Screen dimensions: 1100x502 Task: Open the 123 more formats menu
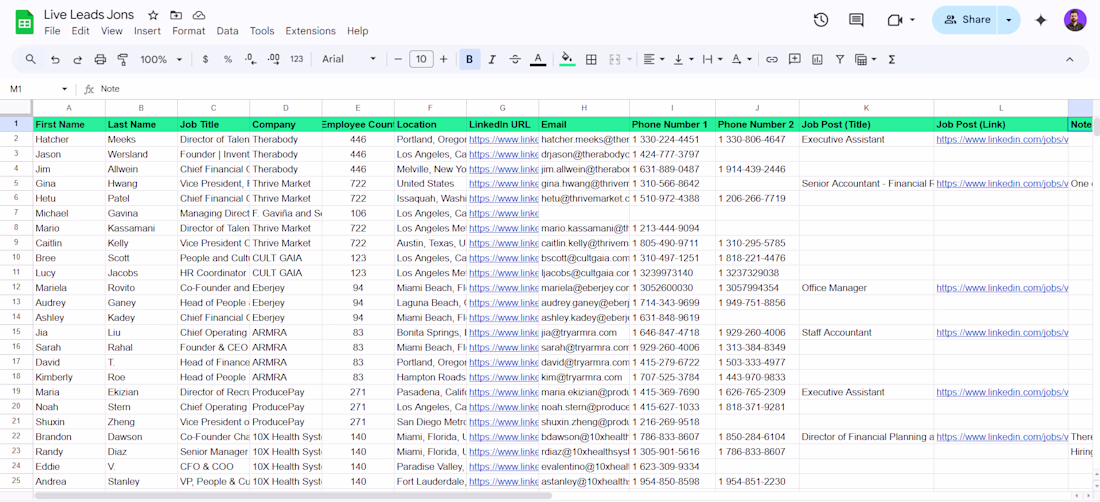297,60
